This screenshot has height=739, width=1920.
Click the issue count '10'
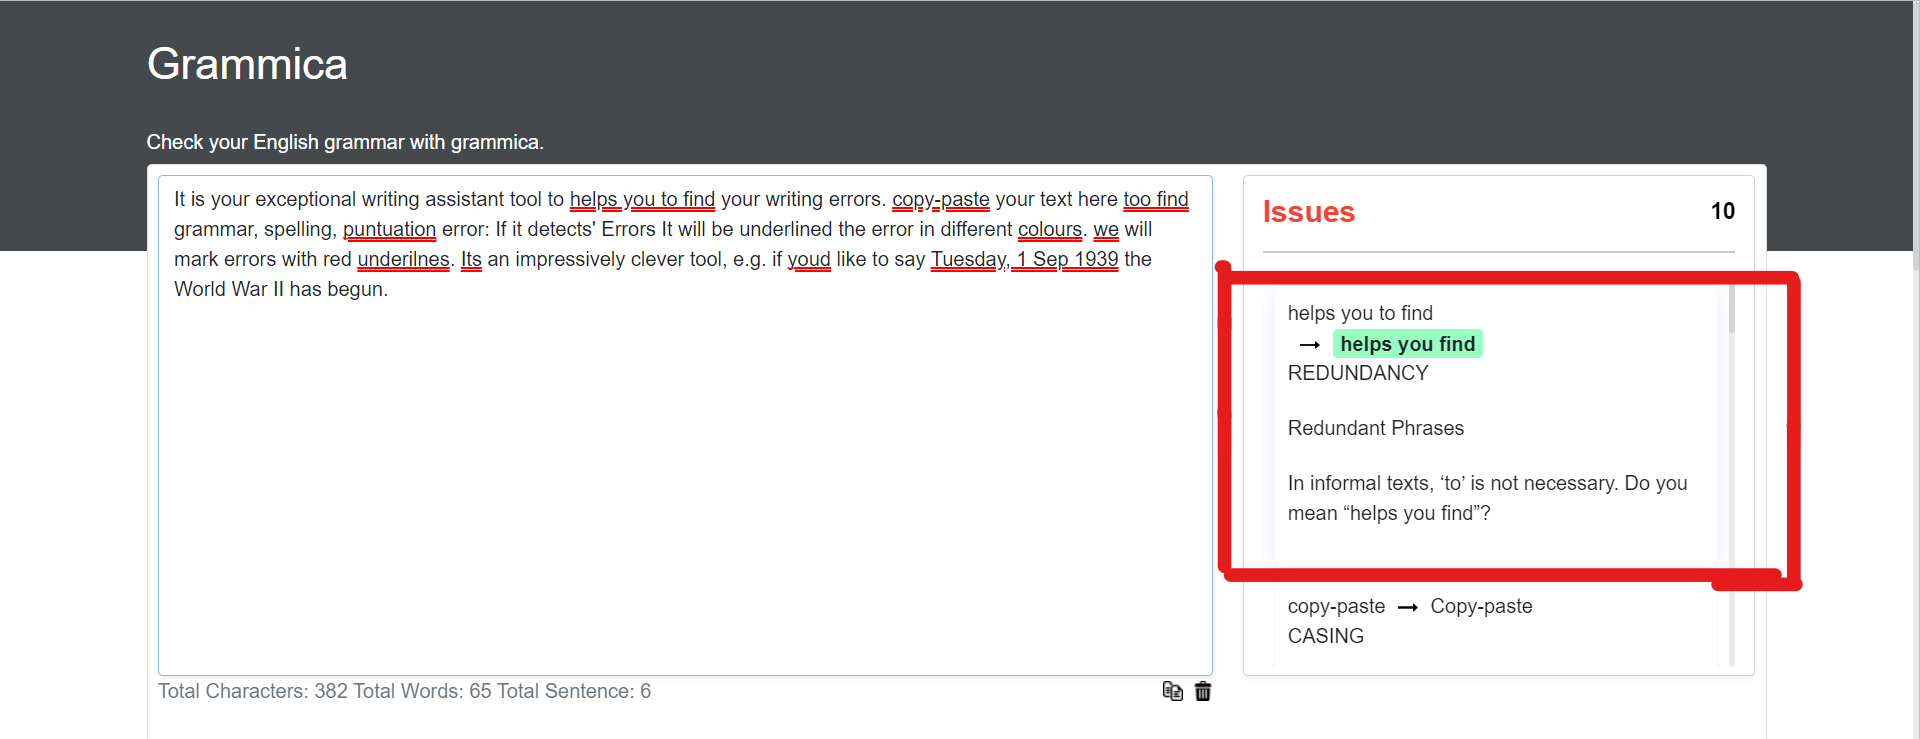[1722, 211]
